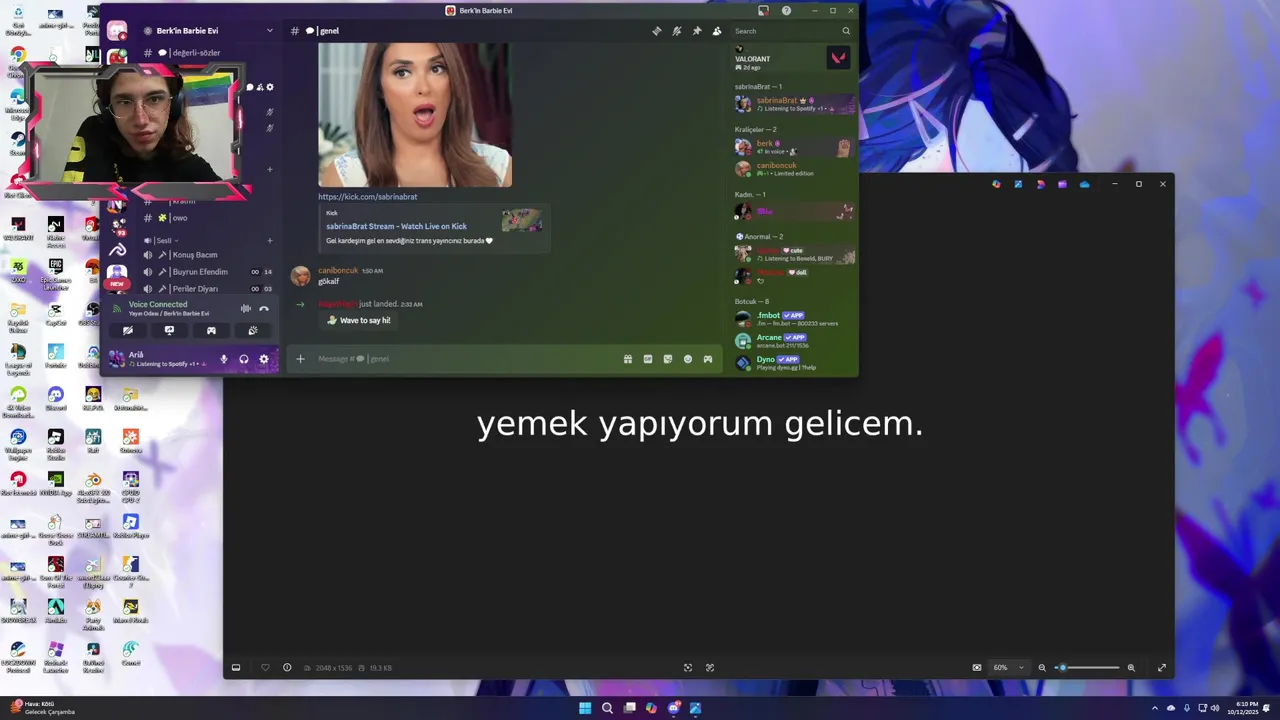Image resolution: width=1280 pixels, height=720 pixels.
Task: Zoom out in Photos viewer
Action: point(1042,668)
